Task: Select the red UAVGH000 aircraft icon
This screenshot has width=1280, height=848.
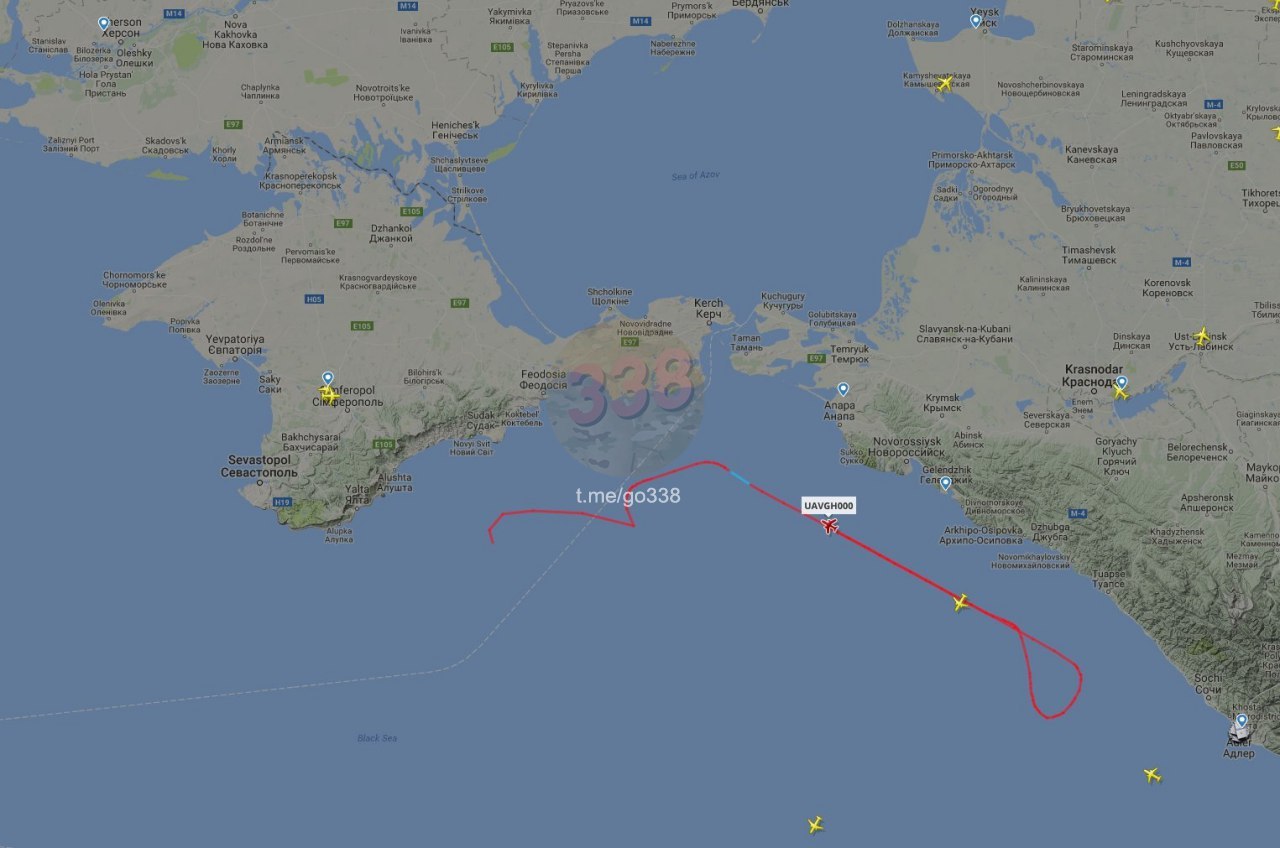Action: pyautogui.click(x=829, y=525)
